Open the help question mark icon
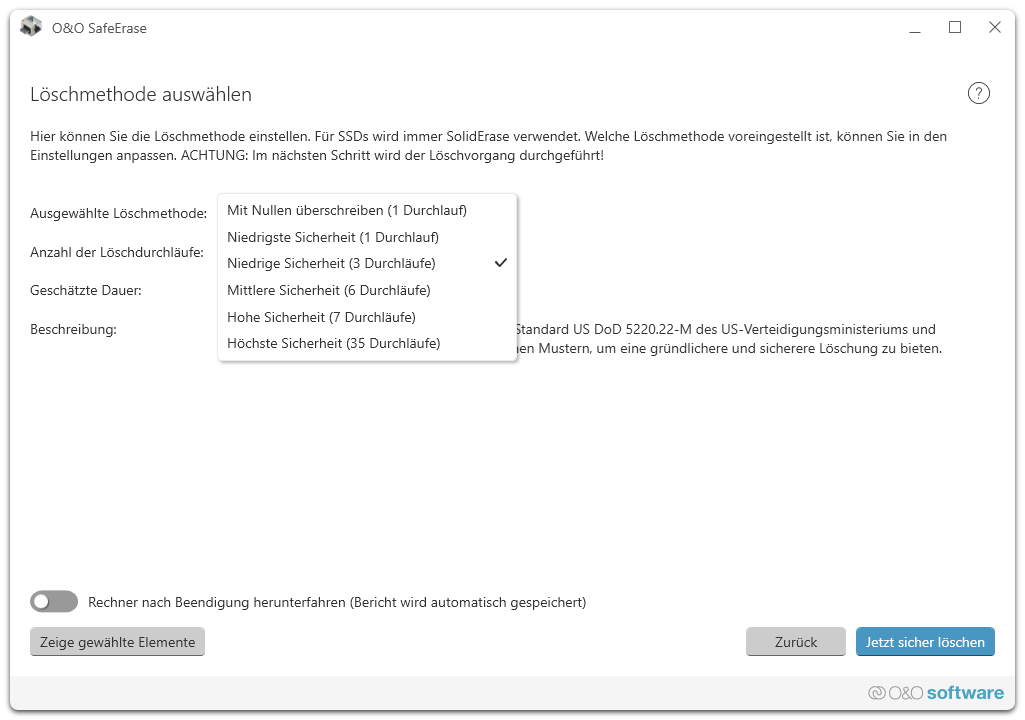The image size is (1025, 720). coord(978,94)
